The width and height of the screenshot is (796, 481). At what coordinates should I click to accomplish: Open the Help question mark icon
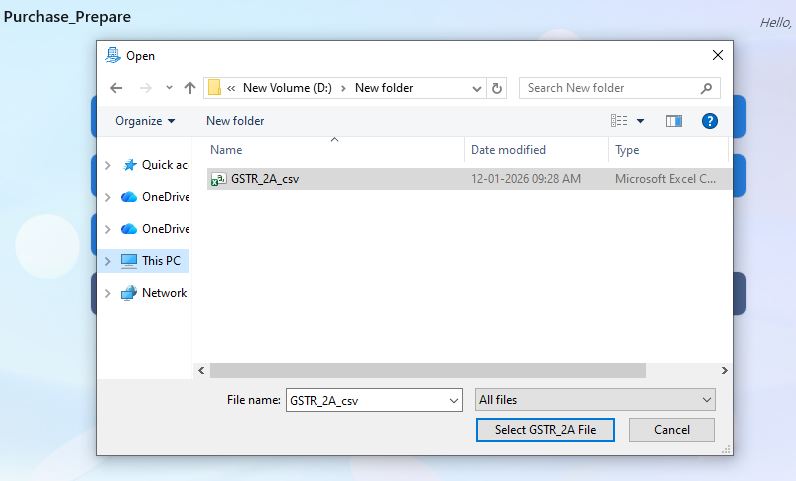point(710,121)
